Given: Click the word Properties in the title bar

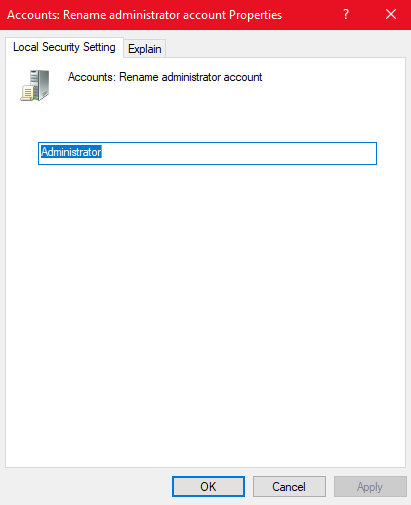Looking at the screenshot, I should 255,15.
